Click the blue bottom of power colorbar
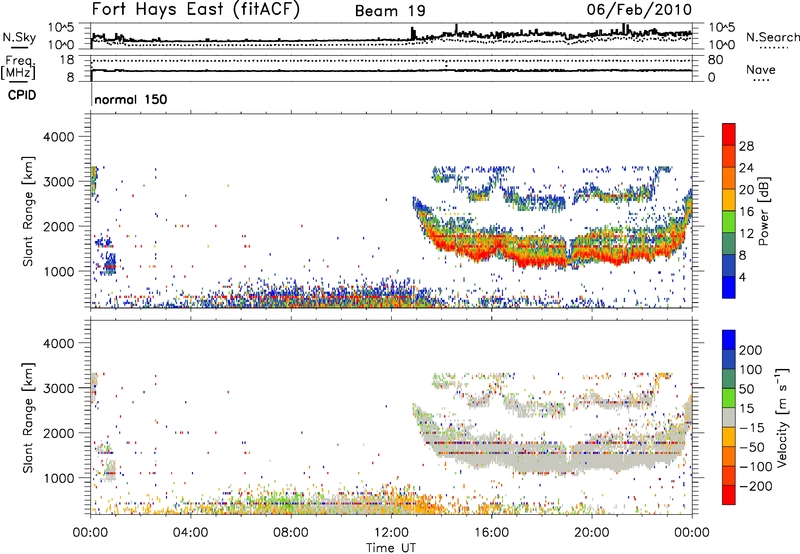The width and height of the screenshot is (800, 554). (x=729, y=287)
